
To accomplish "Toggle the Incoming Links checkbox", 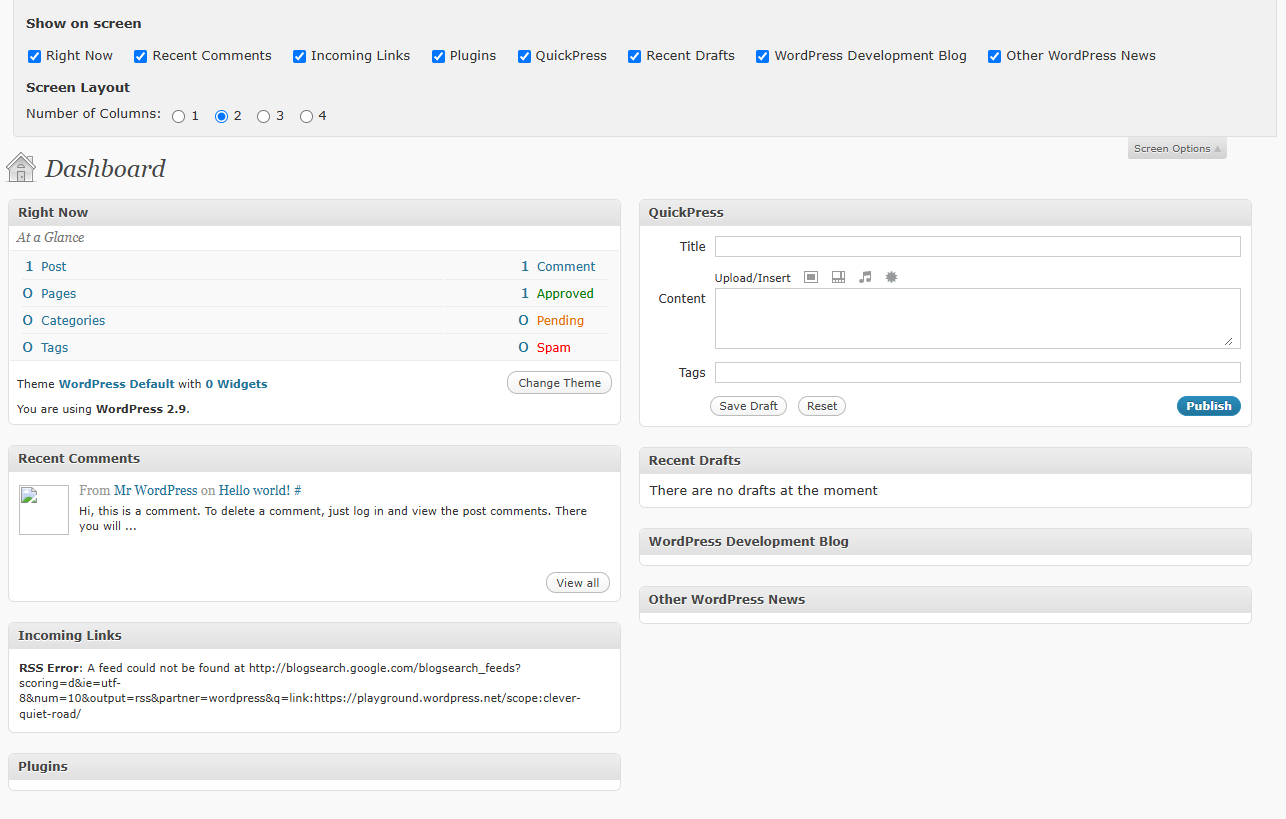I will [x=299, y=56].
